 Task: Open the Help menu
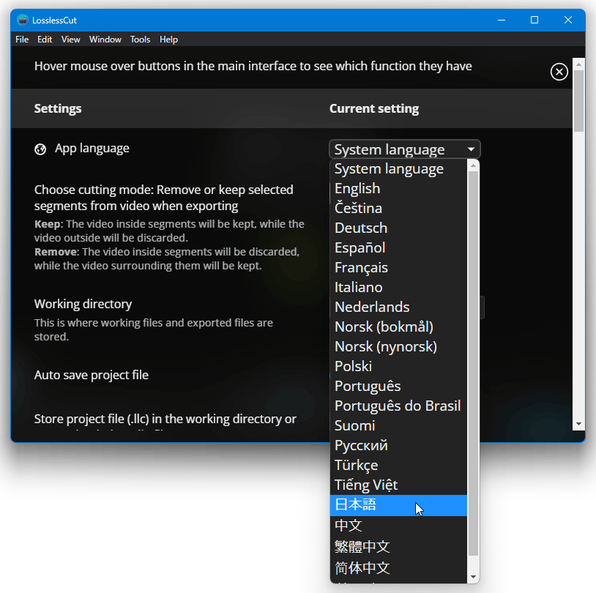pyautogui.click(x=169, y=40)
